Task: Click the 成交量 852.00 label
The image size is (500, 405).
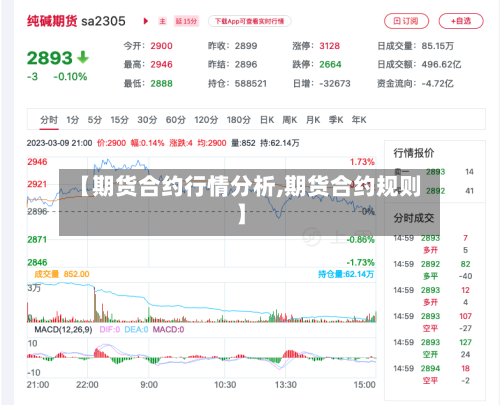Action: coord(62,274)
